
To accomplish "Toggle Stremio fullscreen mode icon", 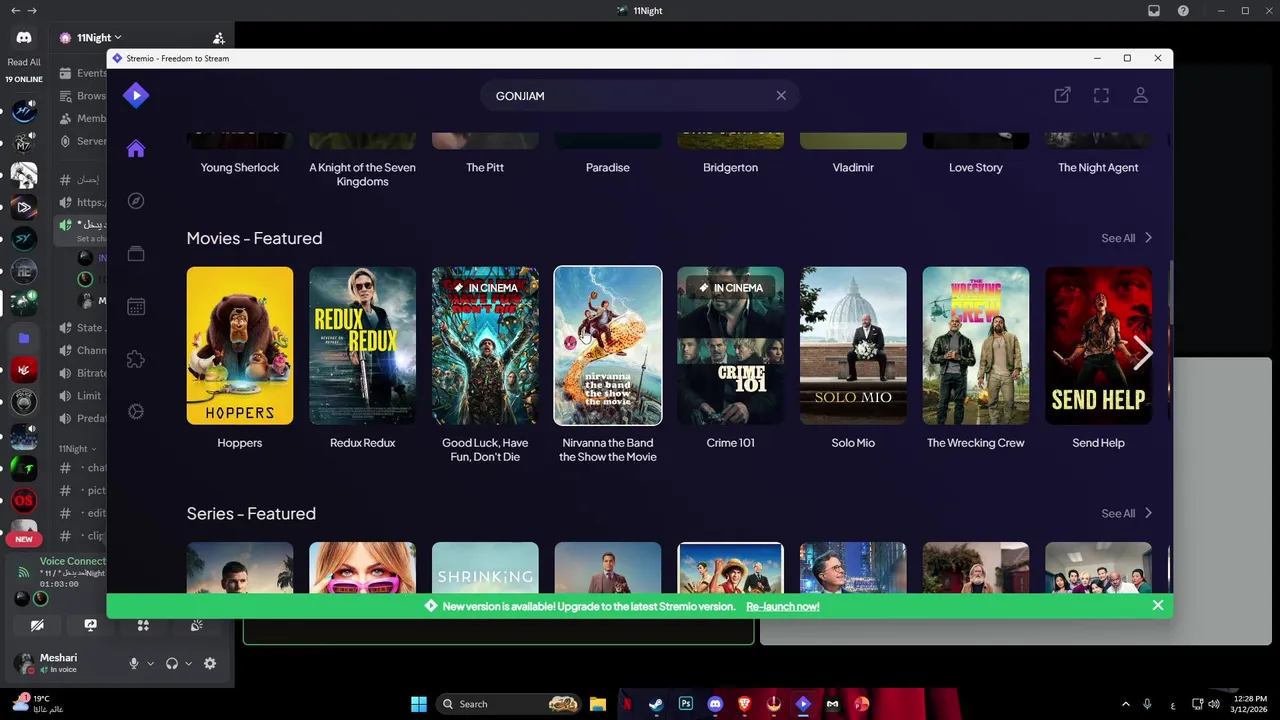I will [x=1101, y=95].
